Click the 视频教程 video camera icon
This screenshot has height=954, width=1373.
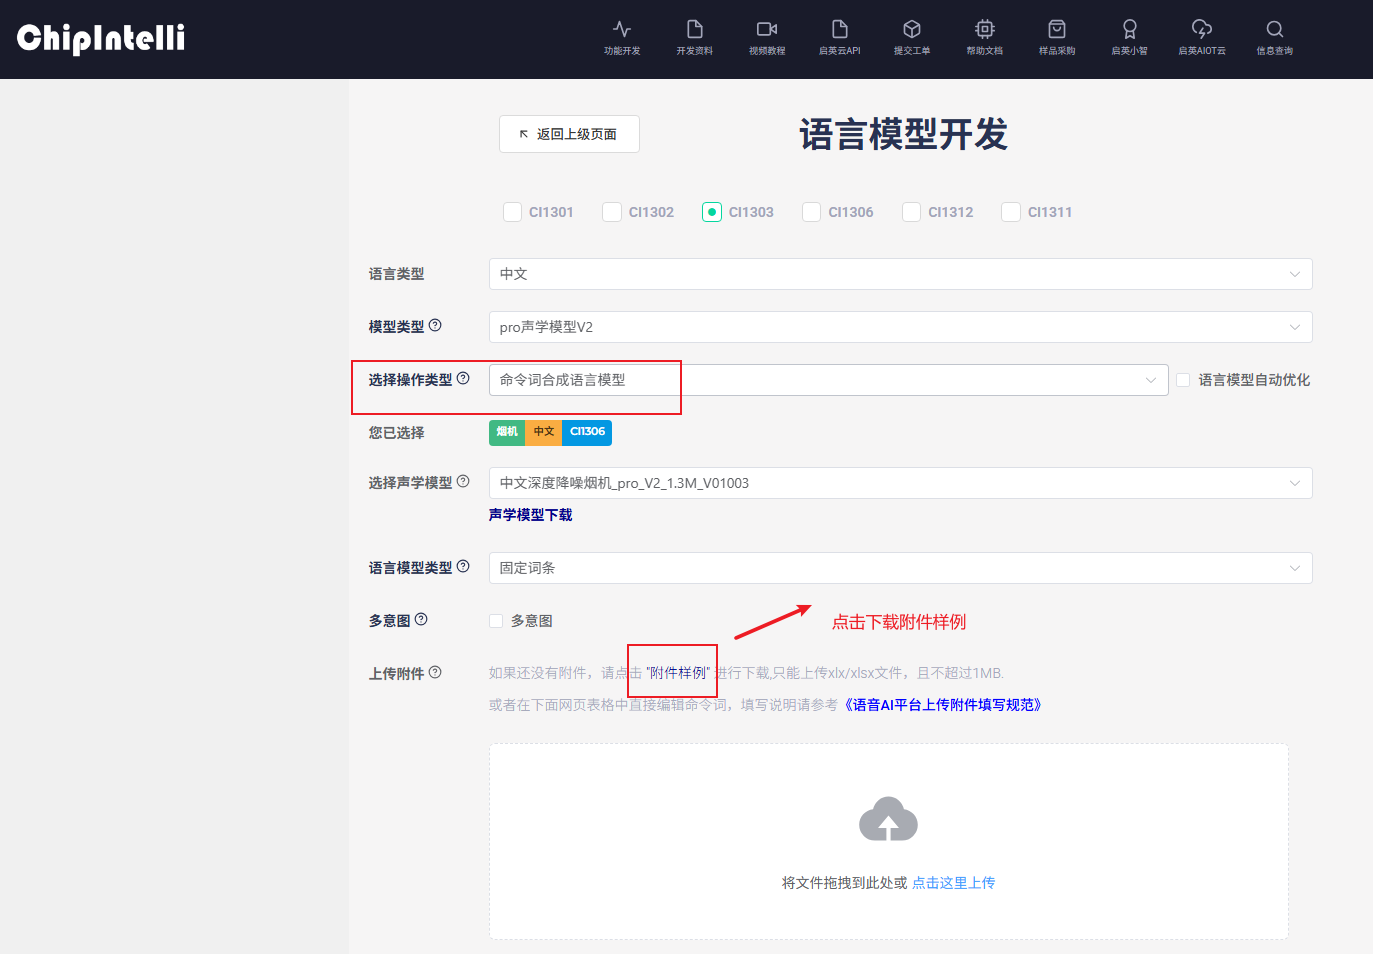767,29
